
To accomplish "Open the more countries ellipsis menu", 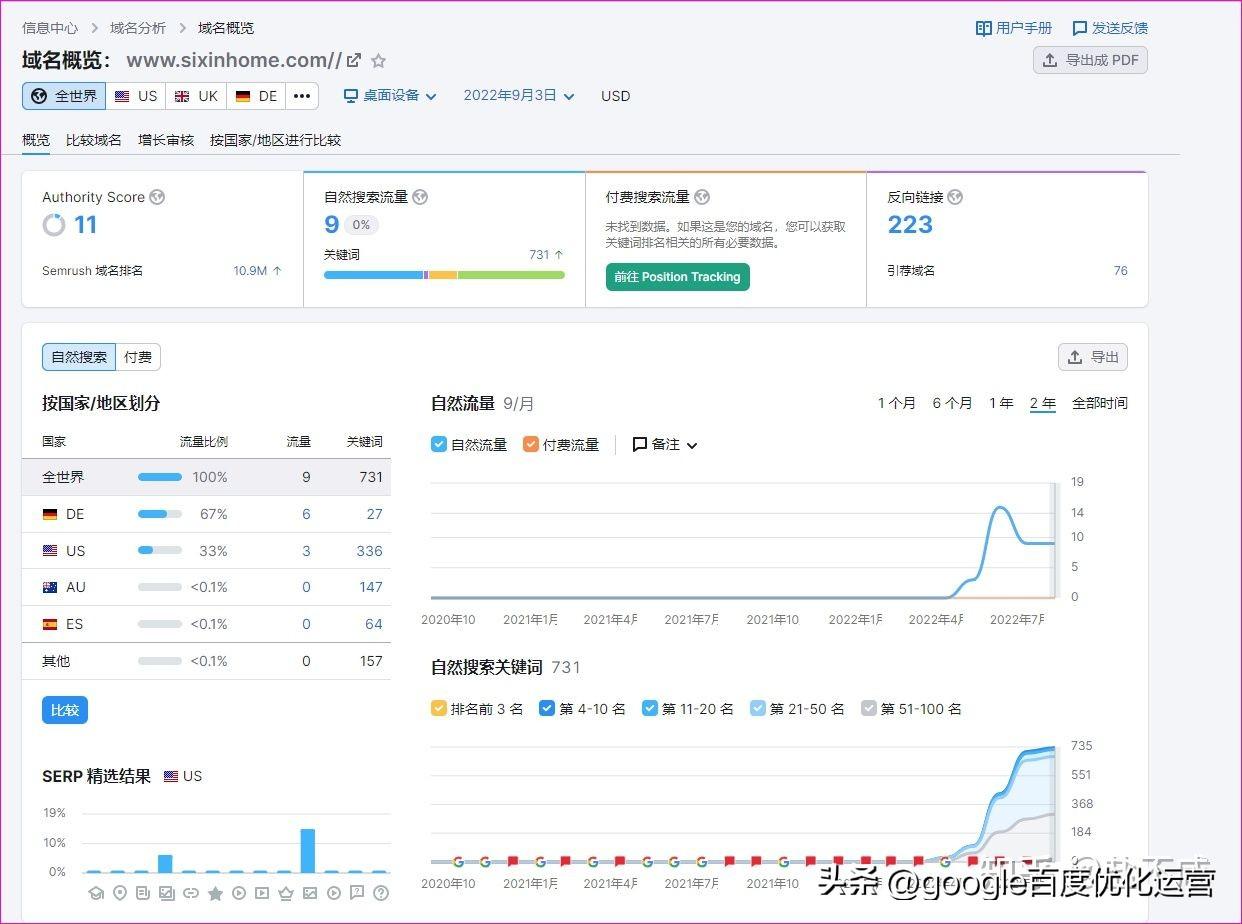I will [302, 96].
